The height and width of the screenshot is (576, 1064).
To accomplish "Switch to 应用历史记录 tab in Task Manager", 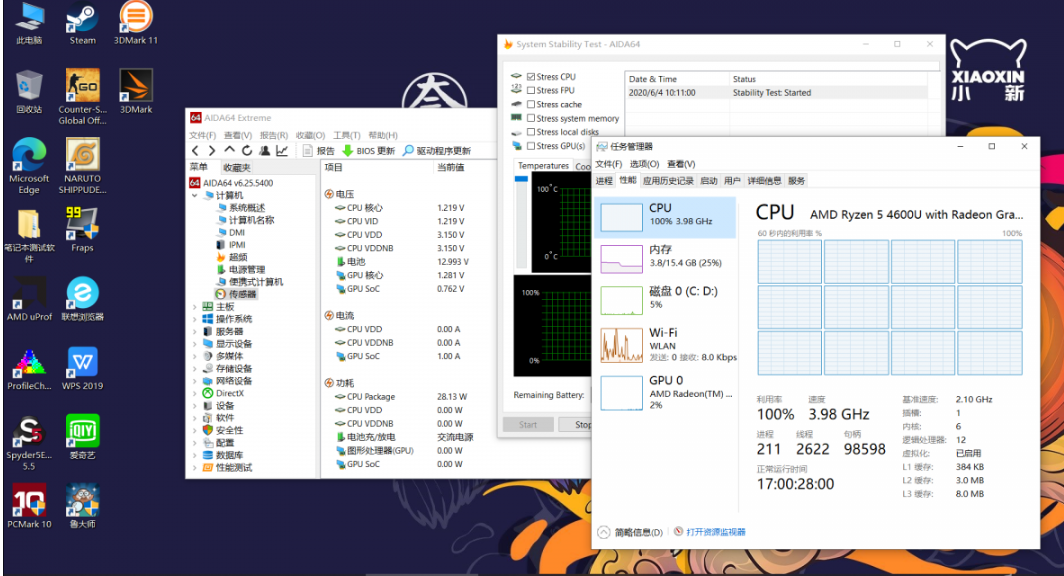I will coord(668,180).
